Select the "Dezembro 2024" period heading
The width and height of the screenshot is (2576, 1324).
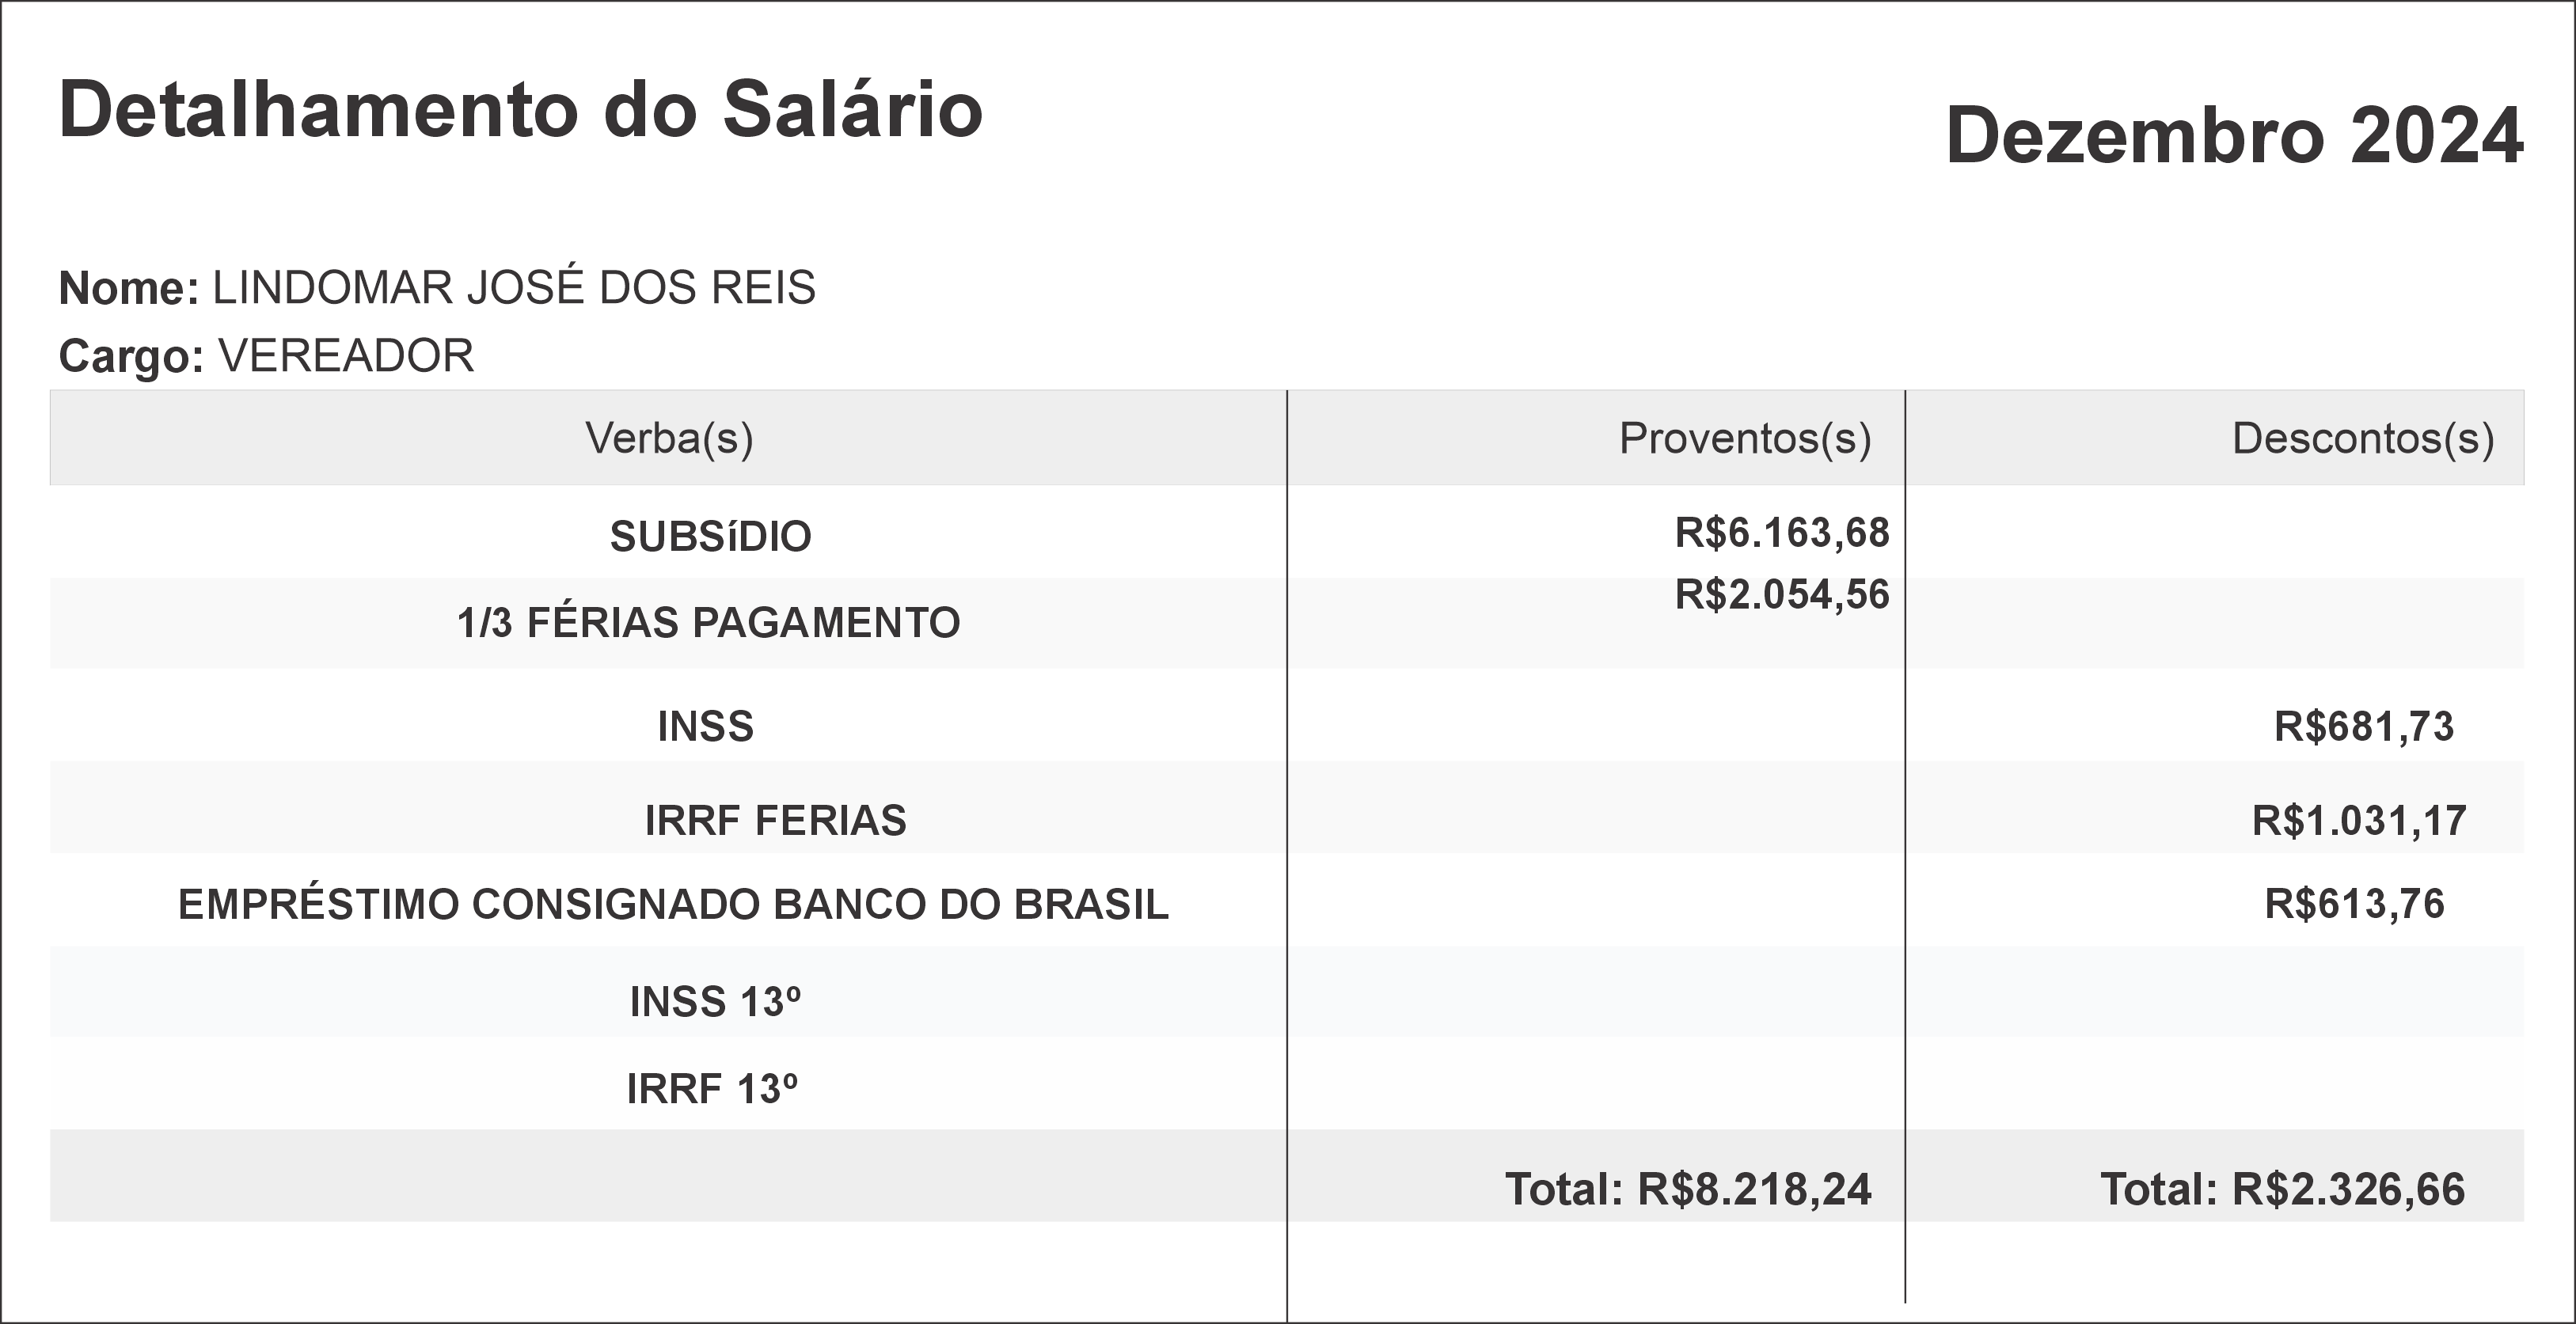click(x=2234, y=137)
